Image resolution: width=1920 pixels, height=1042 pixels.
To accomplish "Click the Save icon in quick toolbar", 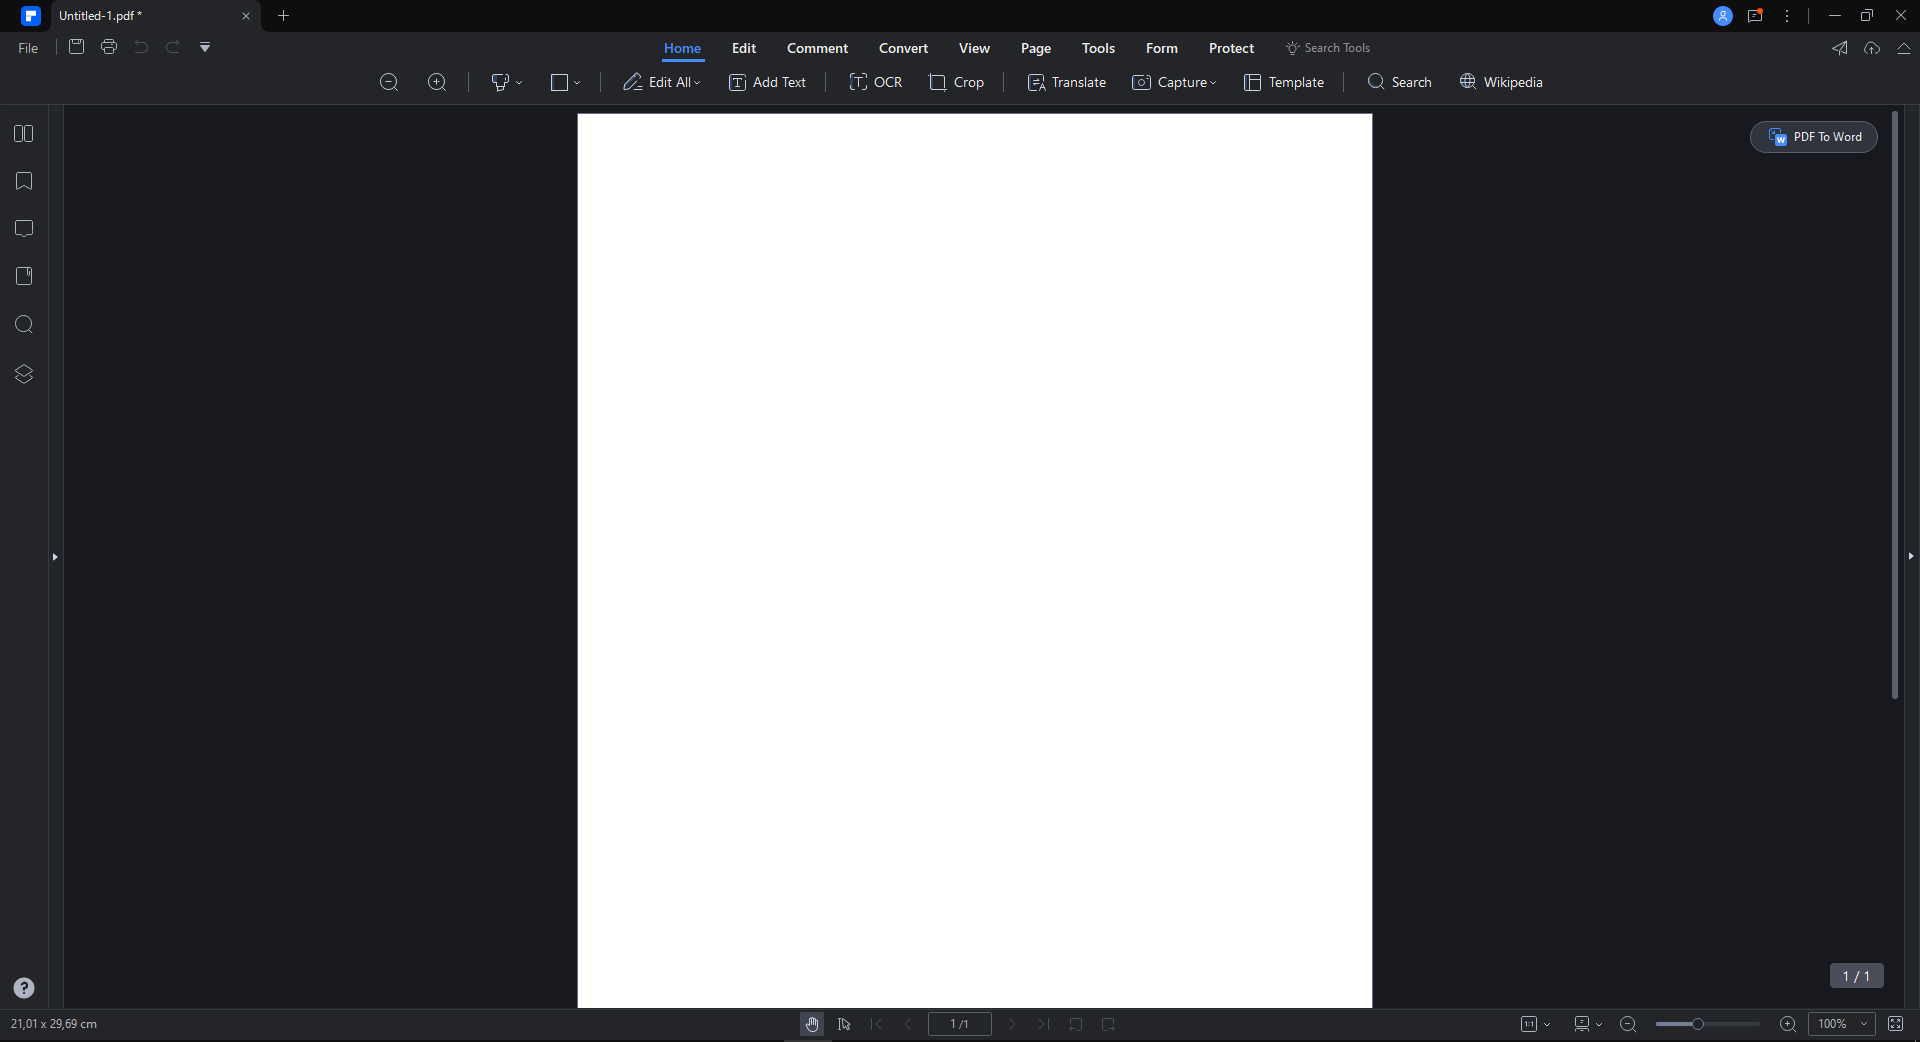I will [76, 47].
